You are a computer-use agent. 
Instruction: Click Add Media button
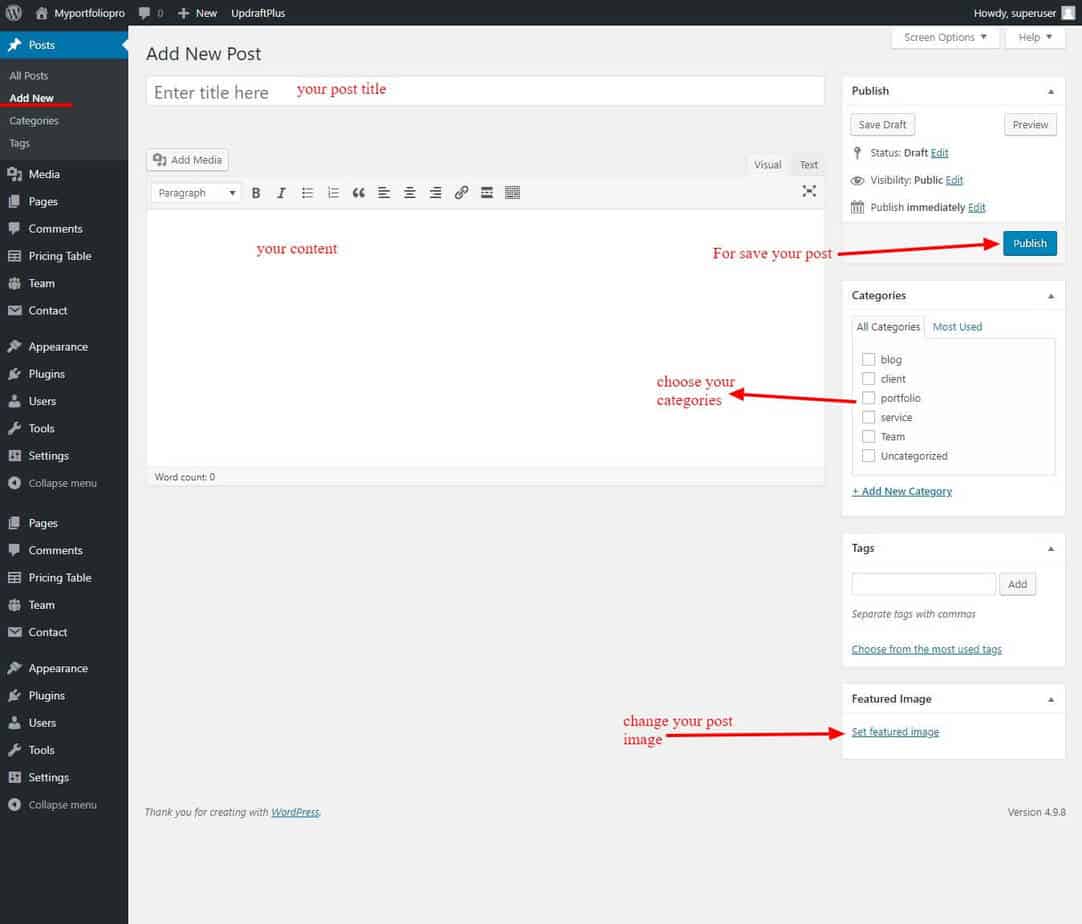[188, 160]
